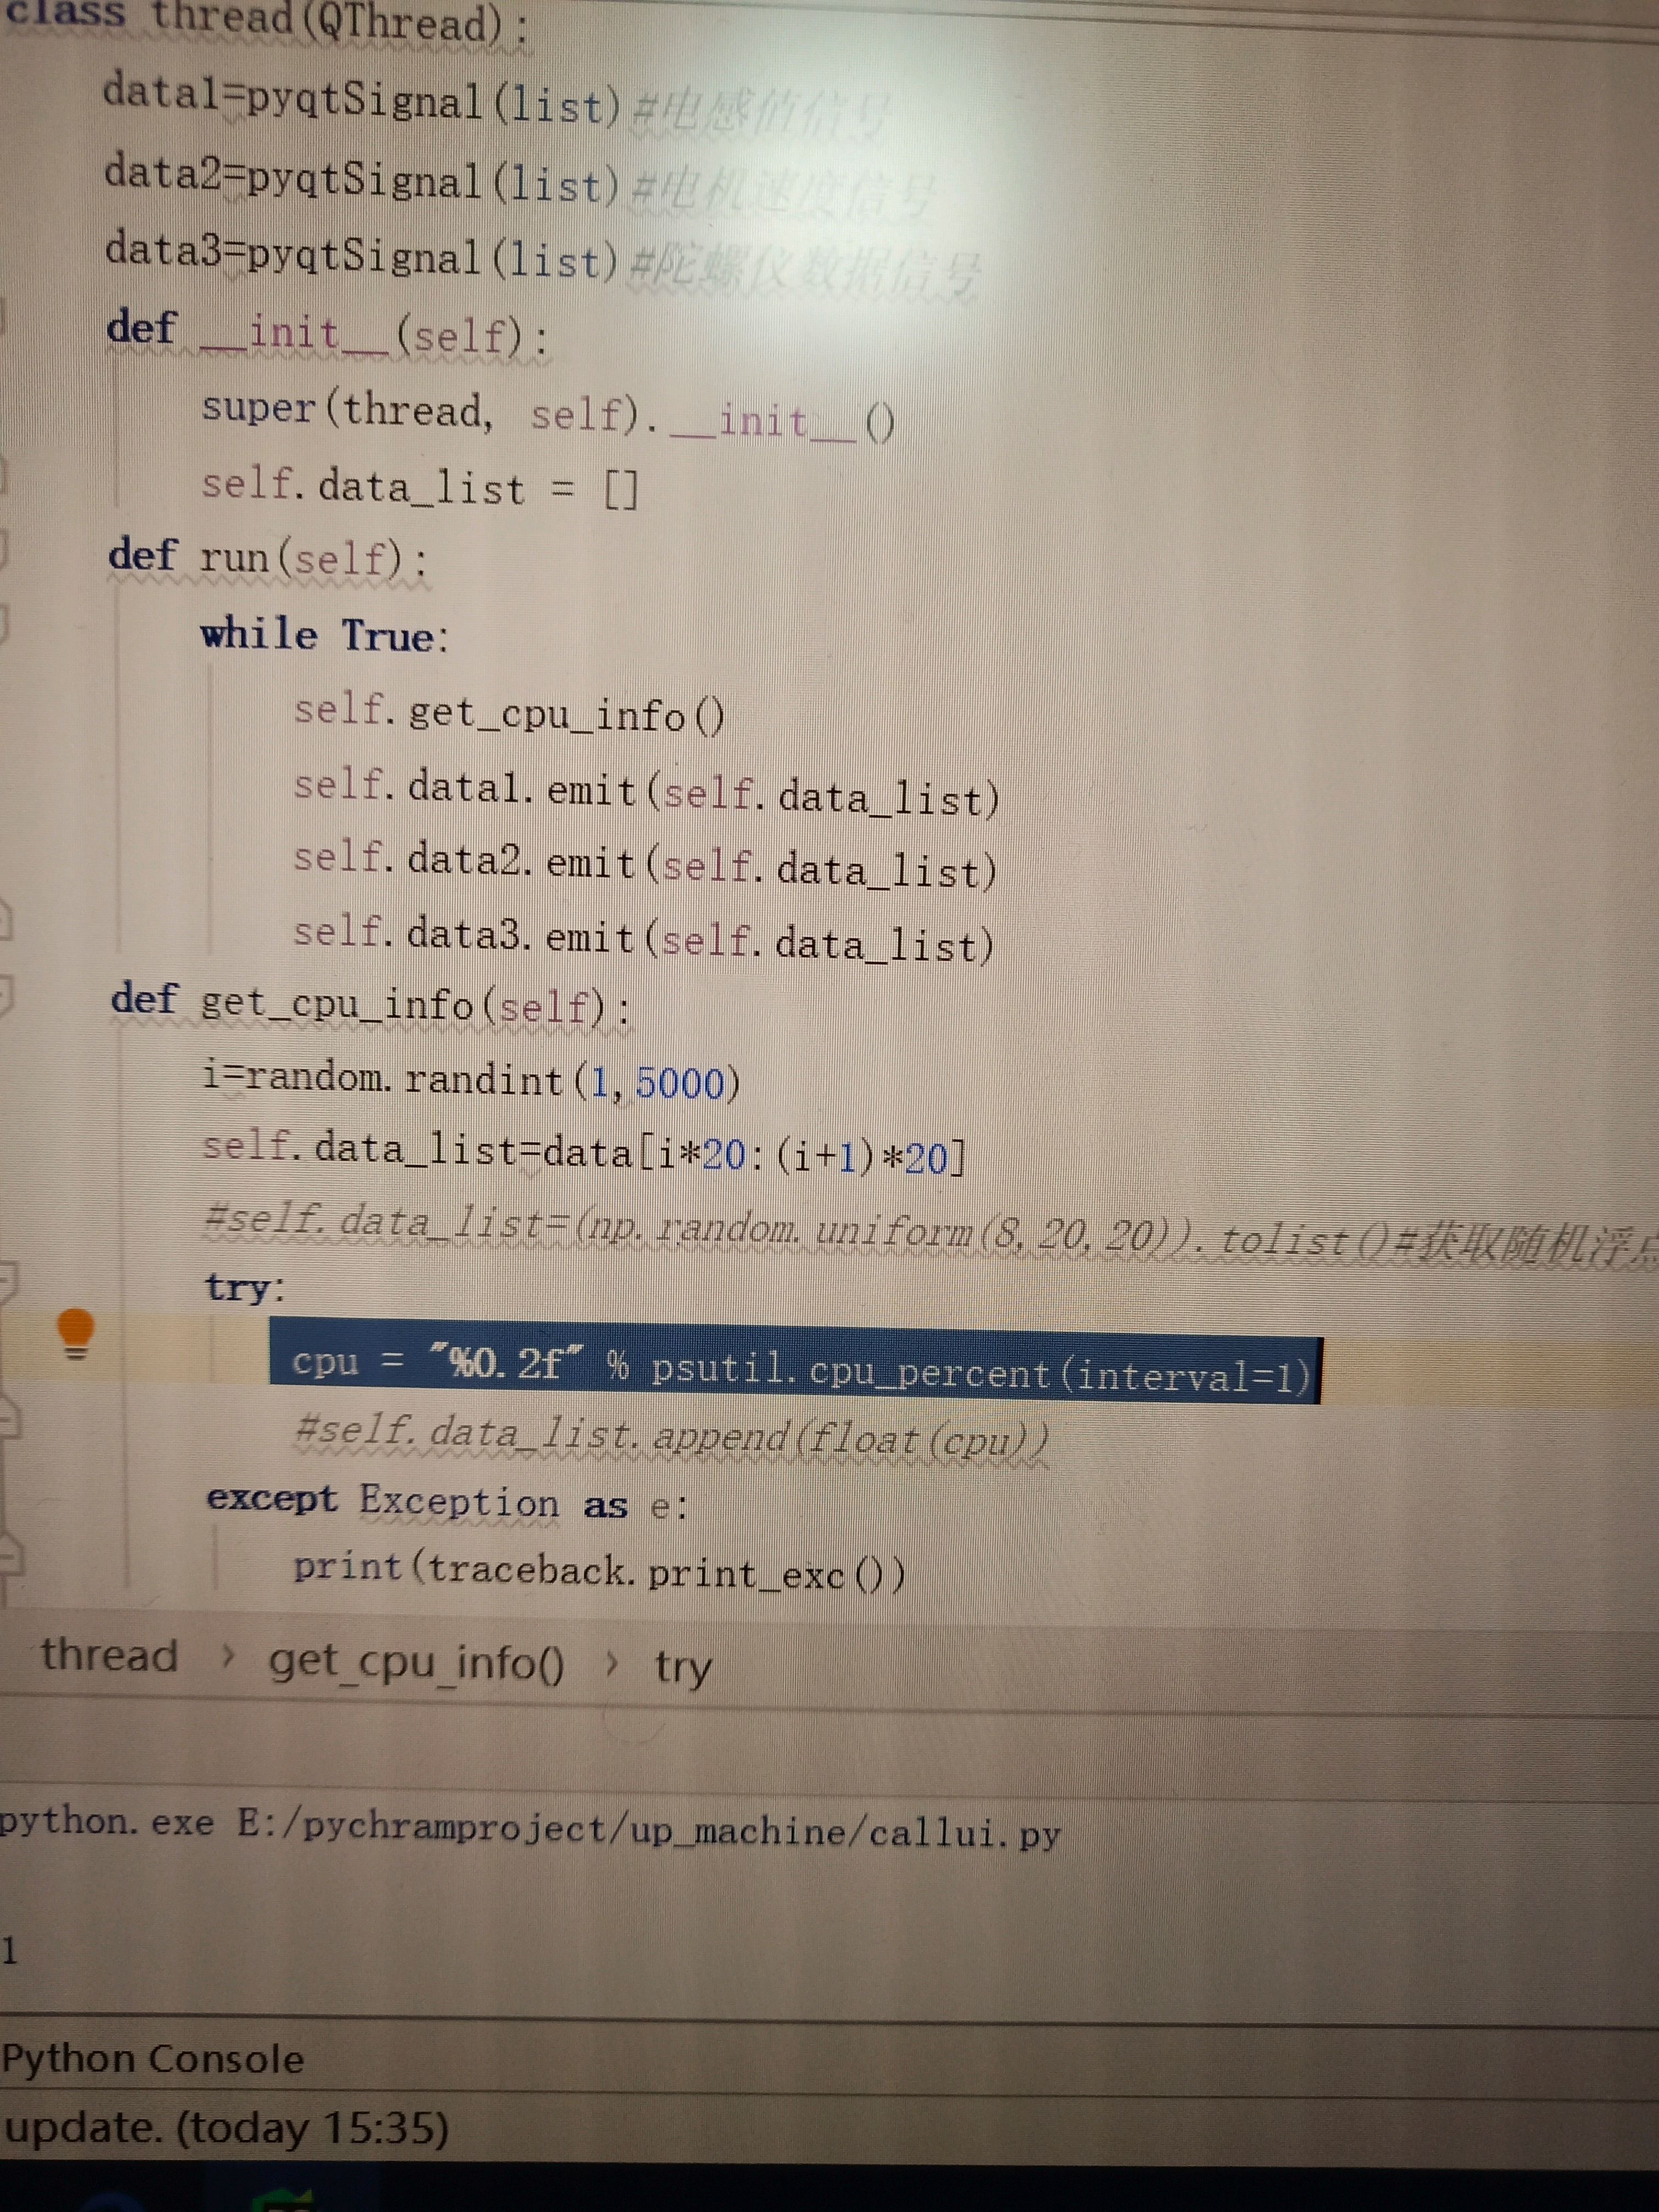Click the '1' output line in console

click(9, 1950)
